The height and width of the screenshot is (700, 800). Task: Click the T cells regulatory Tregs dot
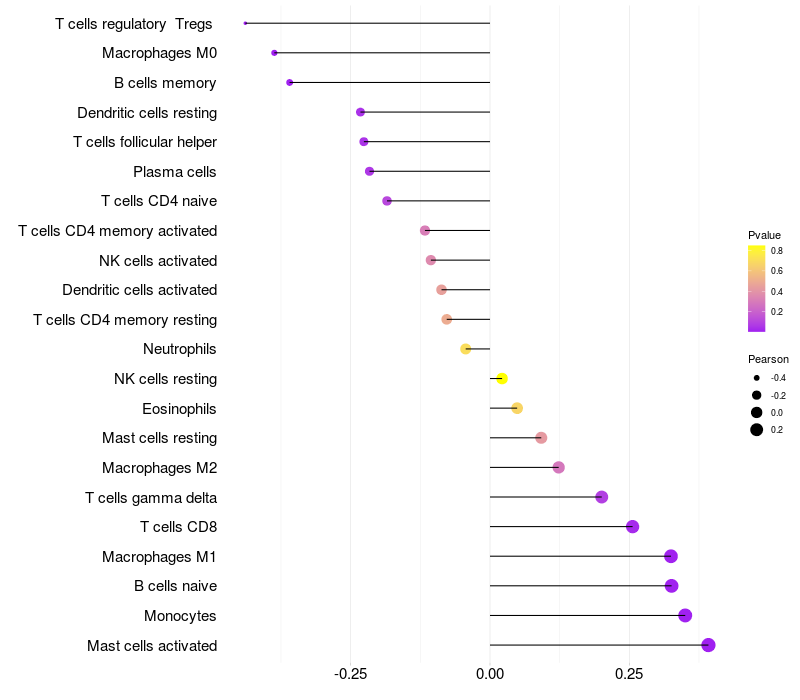(245, 23)
